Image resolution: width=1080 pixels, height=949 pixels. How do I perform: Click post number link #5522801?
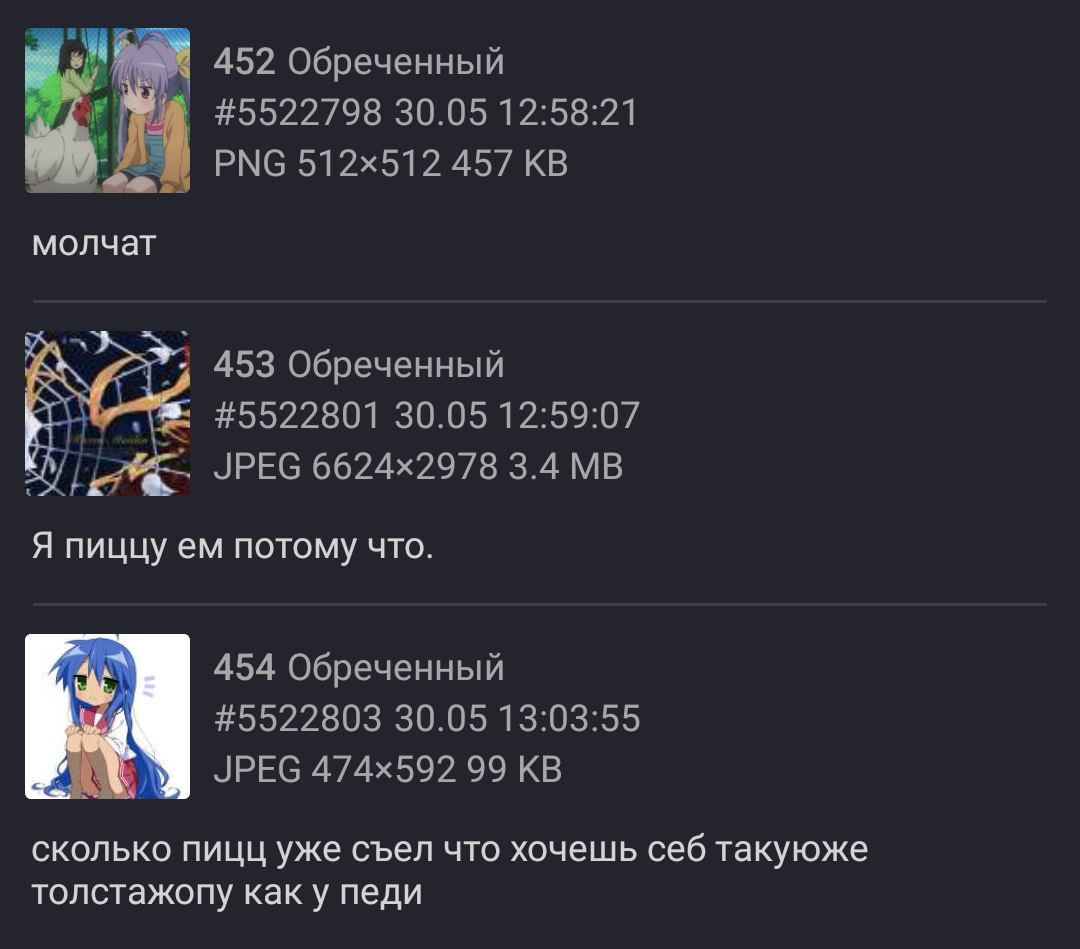[x=297, y=415]
